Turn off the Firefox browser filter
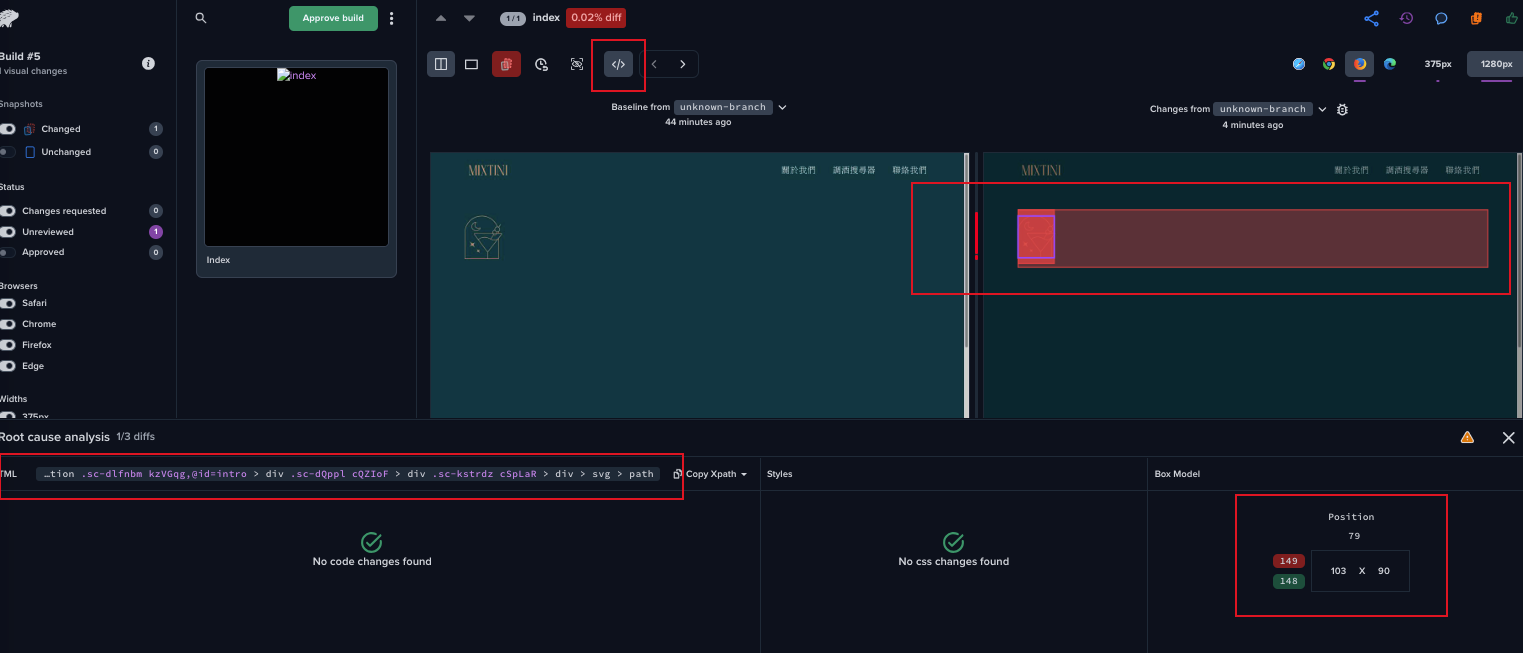This screenshot has height=653, width=1523. coord(8,345)
